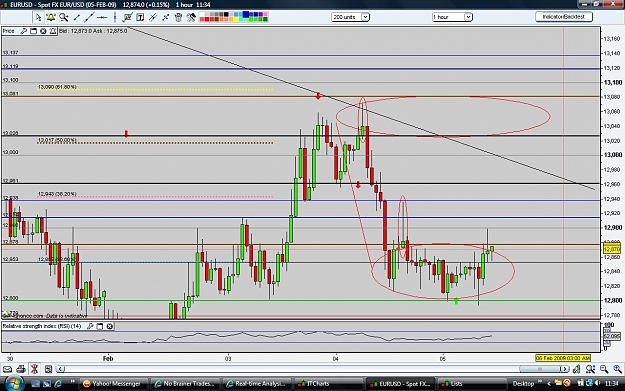This screenshot has height=391, width=625.
Task: Pick the bright blue color swatch
Action: pos(246,14)
